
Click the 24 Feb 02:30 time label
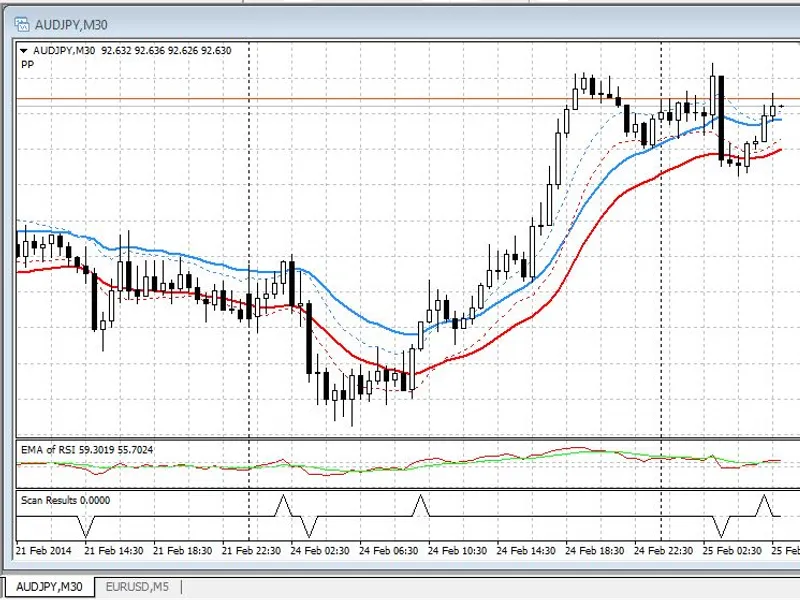(x=320, y=551)
